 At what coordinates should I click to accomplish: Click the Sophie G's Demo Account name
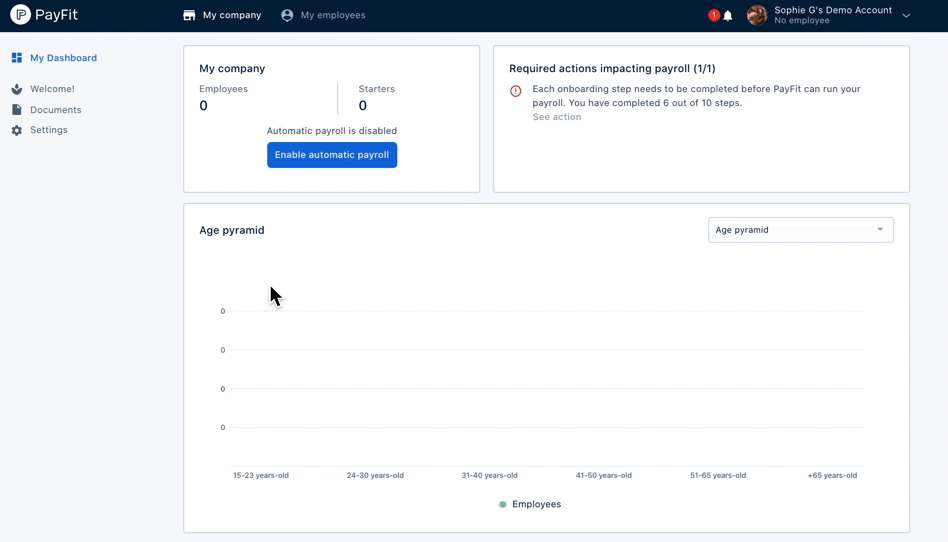coord(833,10)
